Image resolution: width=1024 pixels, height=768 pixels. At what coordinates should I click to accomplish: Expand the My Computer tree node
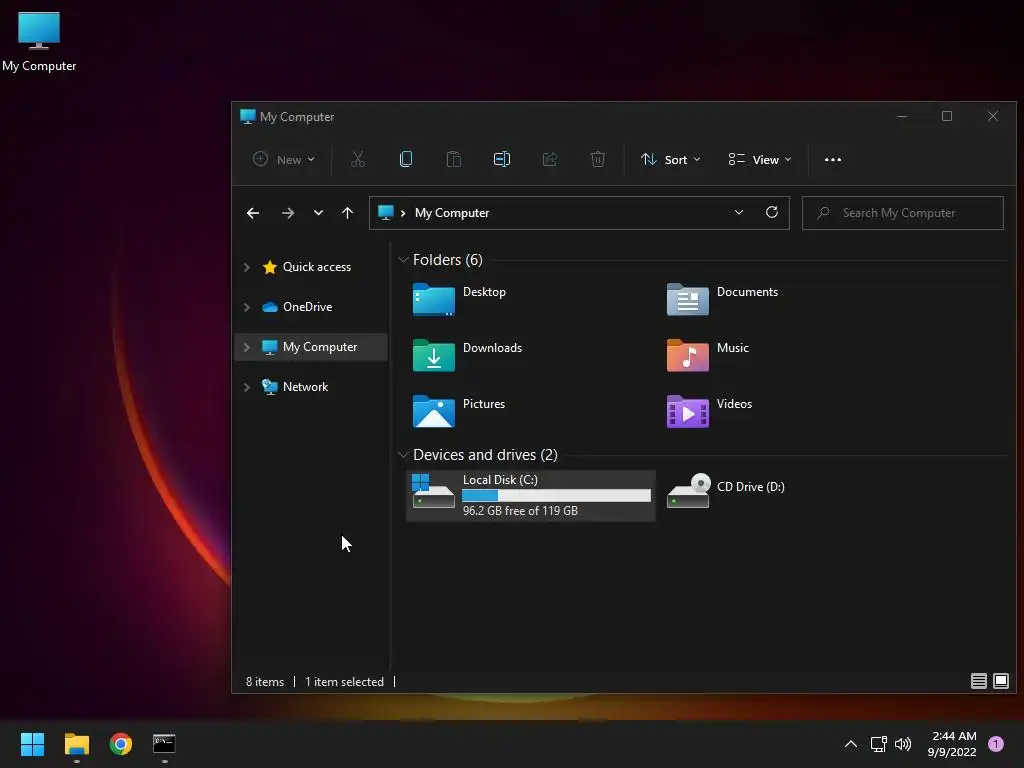[247, 347]
